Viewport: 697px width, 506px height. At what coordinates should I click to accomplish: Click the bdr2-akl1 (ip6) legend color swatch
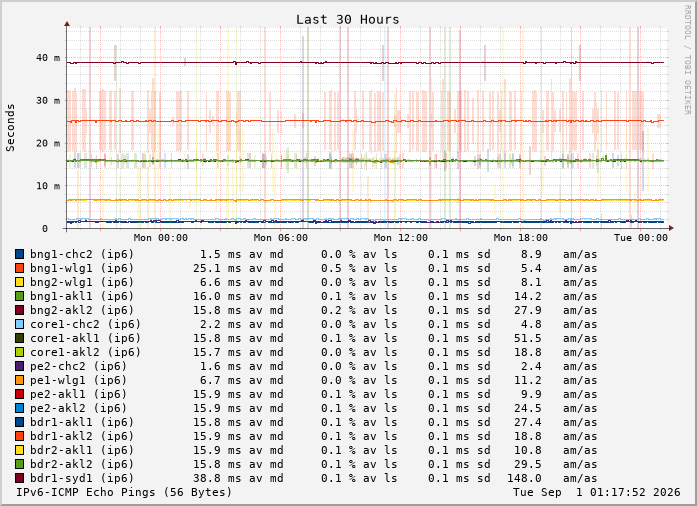(x=20, y=450)
